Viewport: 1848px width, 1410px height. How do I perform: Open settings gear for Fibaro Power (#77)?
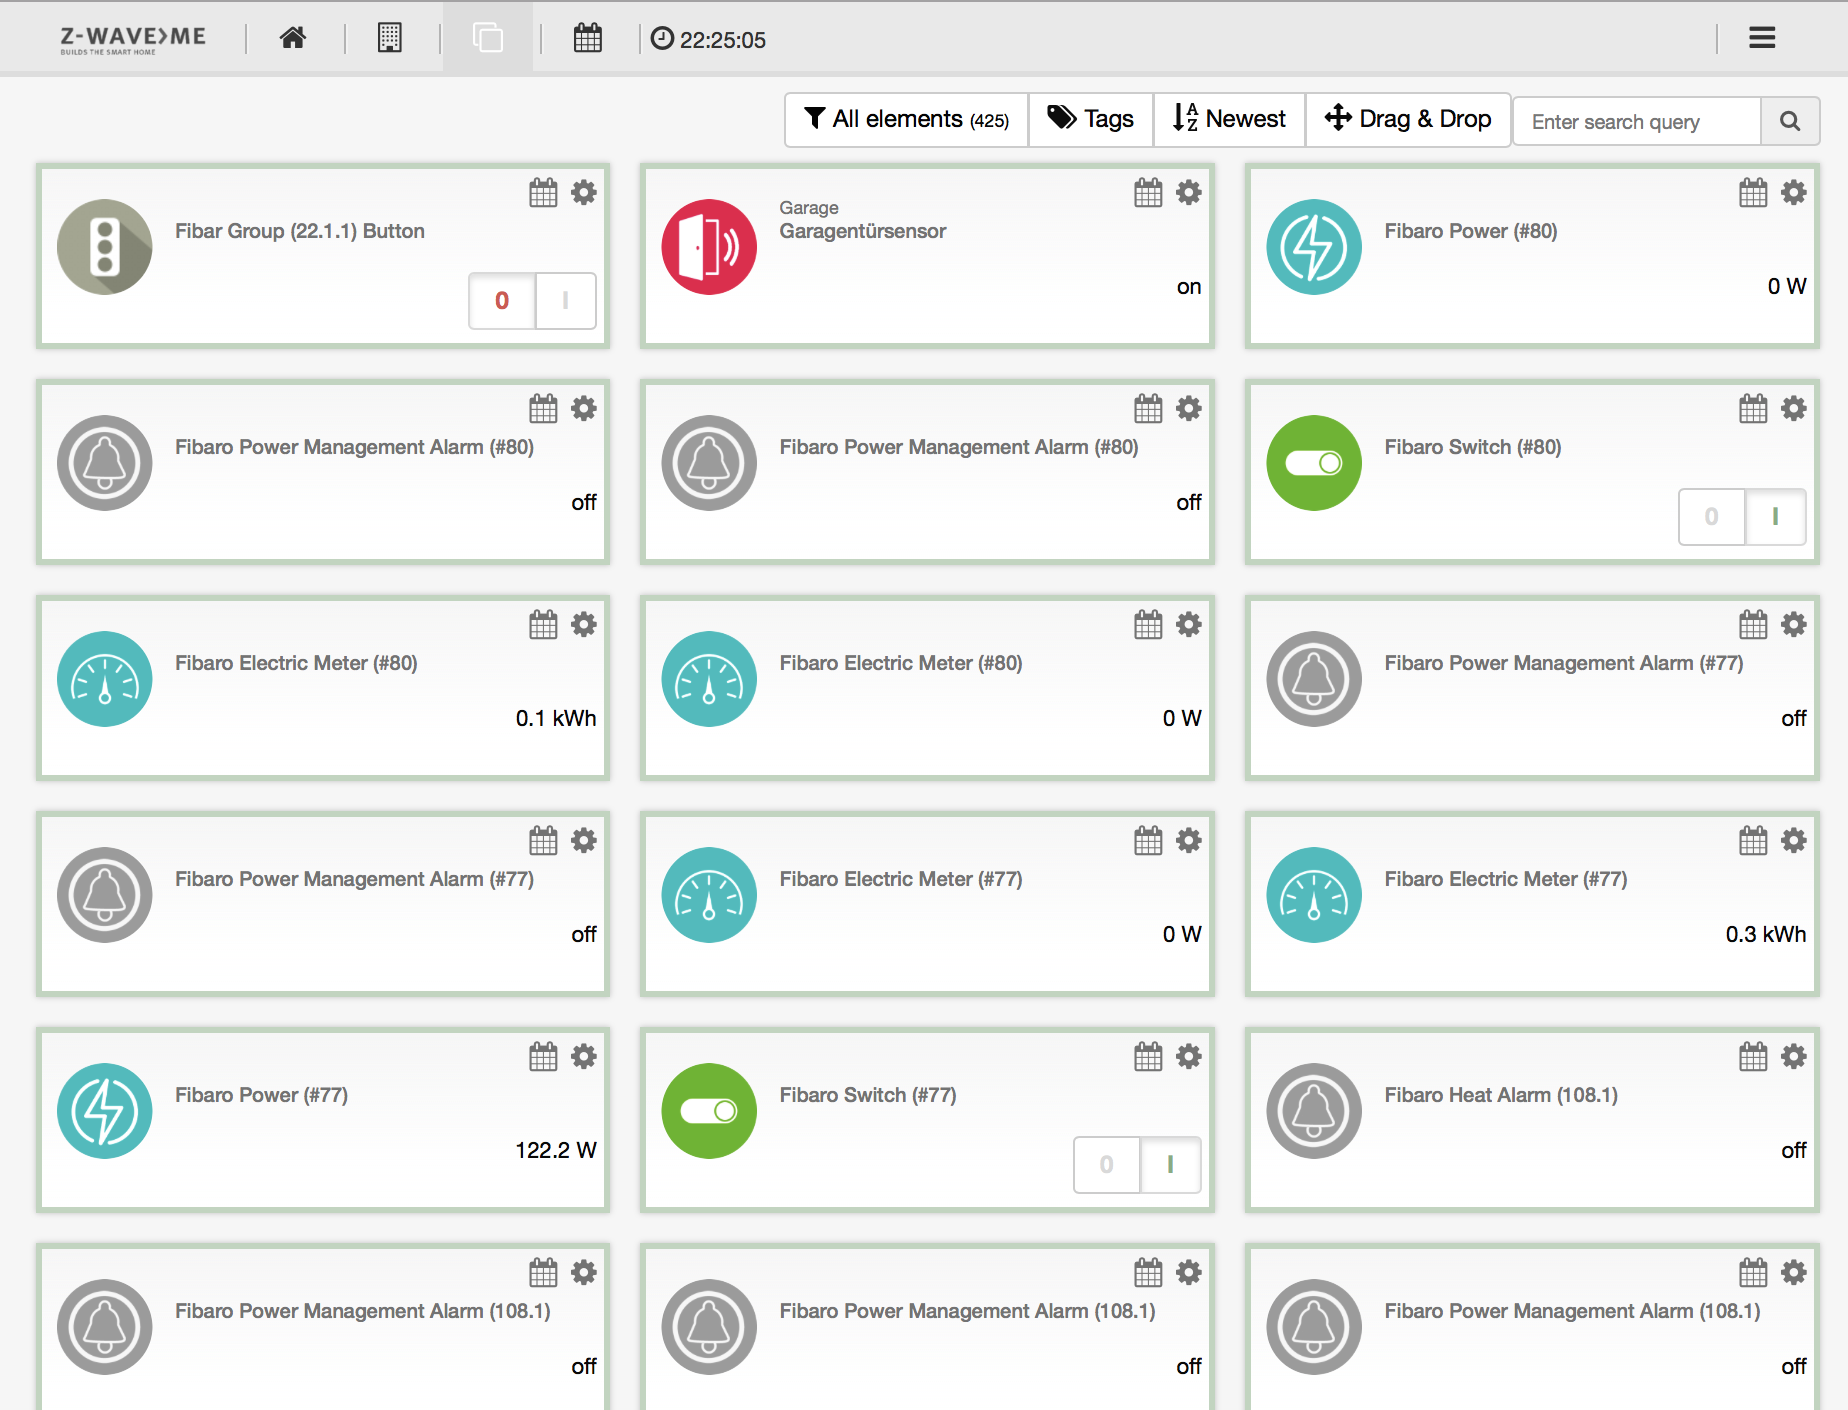click(583, 1057)
